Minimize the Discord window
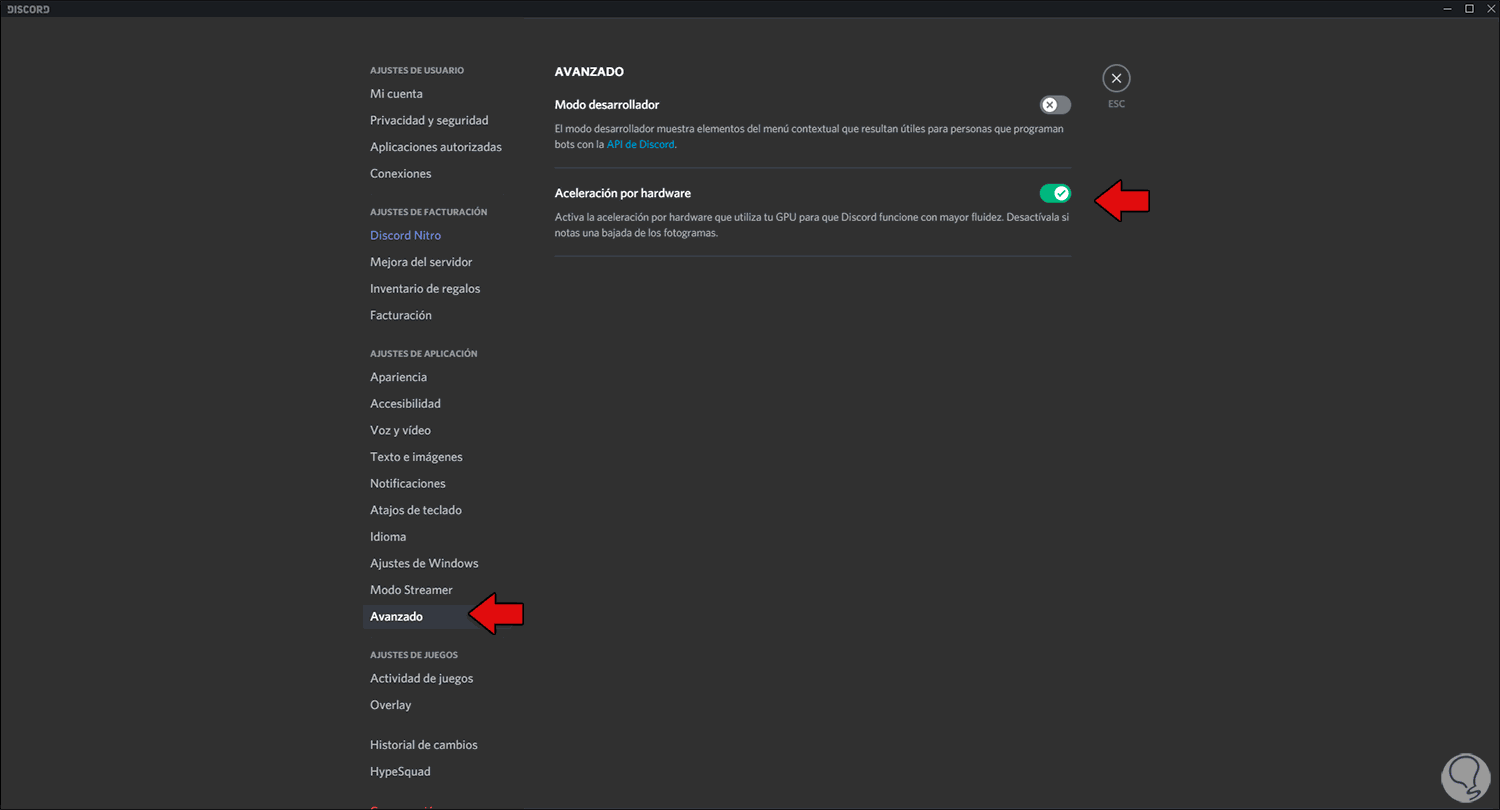The image size is (1500, 810). [x=1447, y=8]
